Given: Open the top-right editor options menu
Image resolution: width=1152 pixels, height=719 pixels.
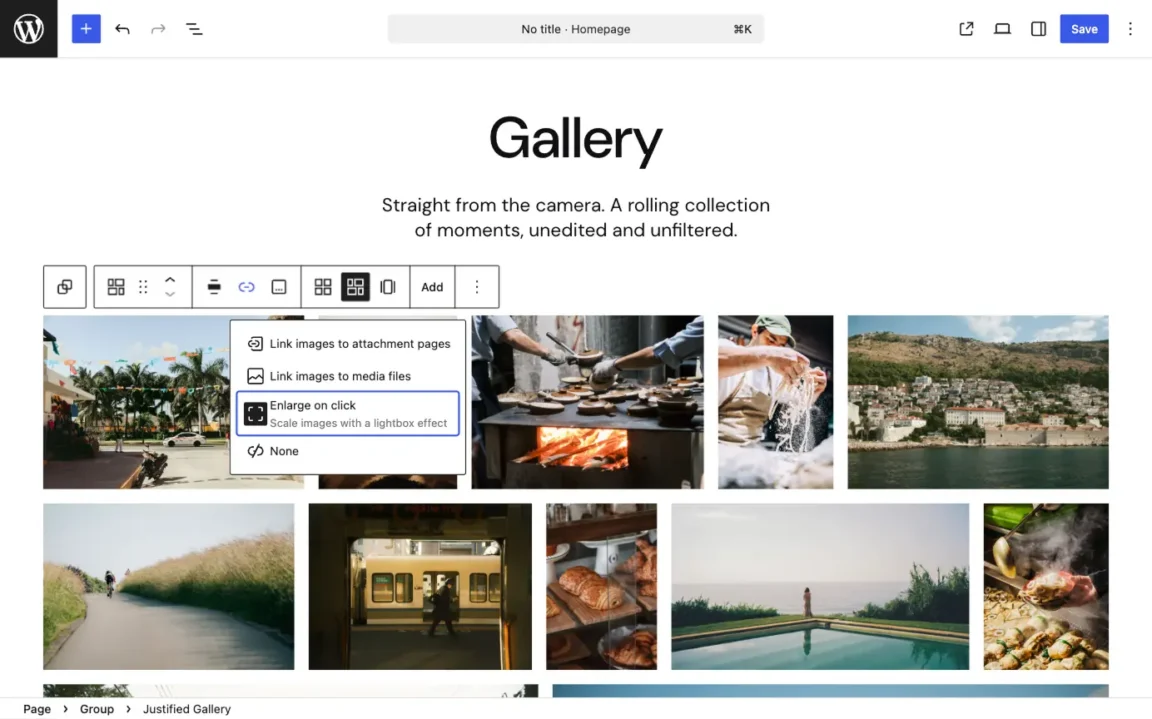Looking at the screenshot, I should (1130, 29).
